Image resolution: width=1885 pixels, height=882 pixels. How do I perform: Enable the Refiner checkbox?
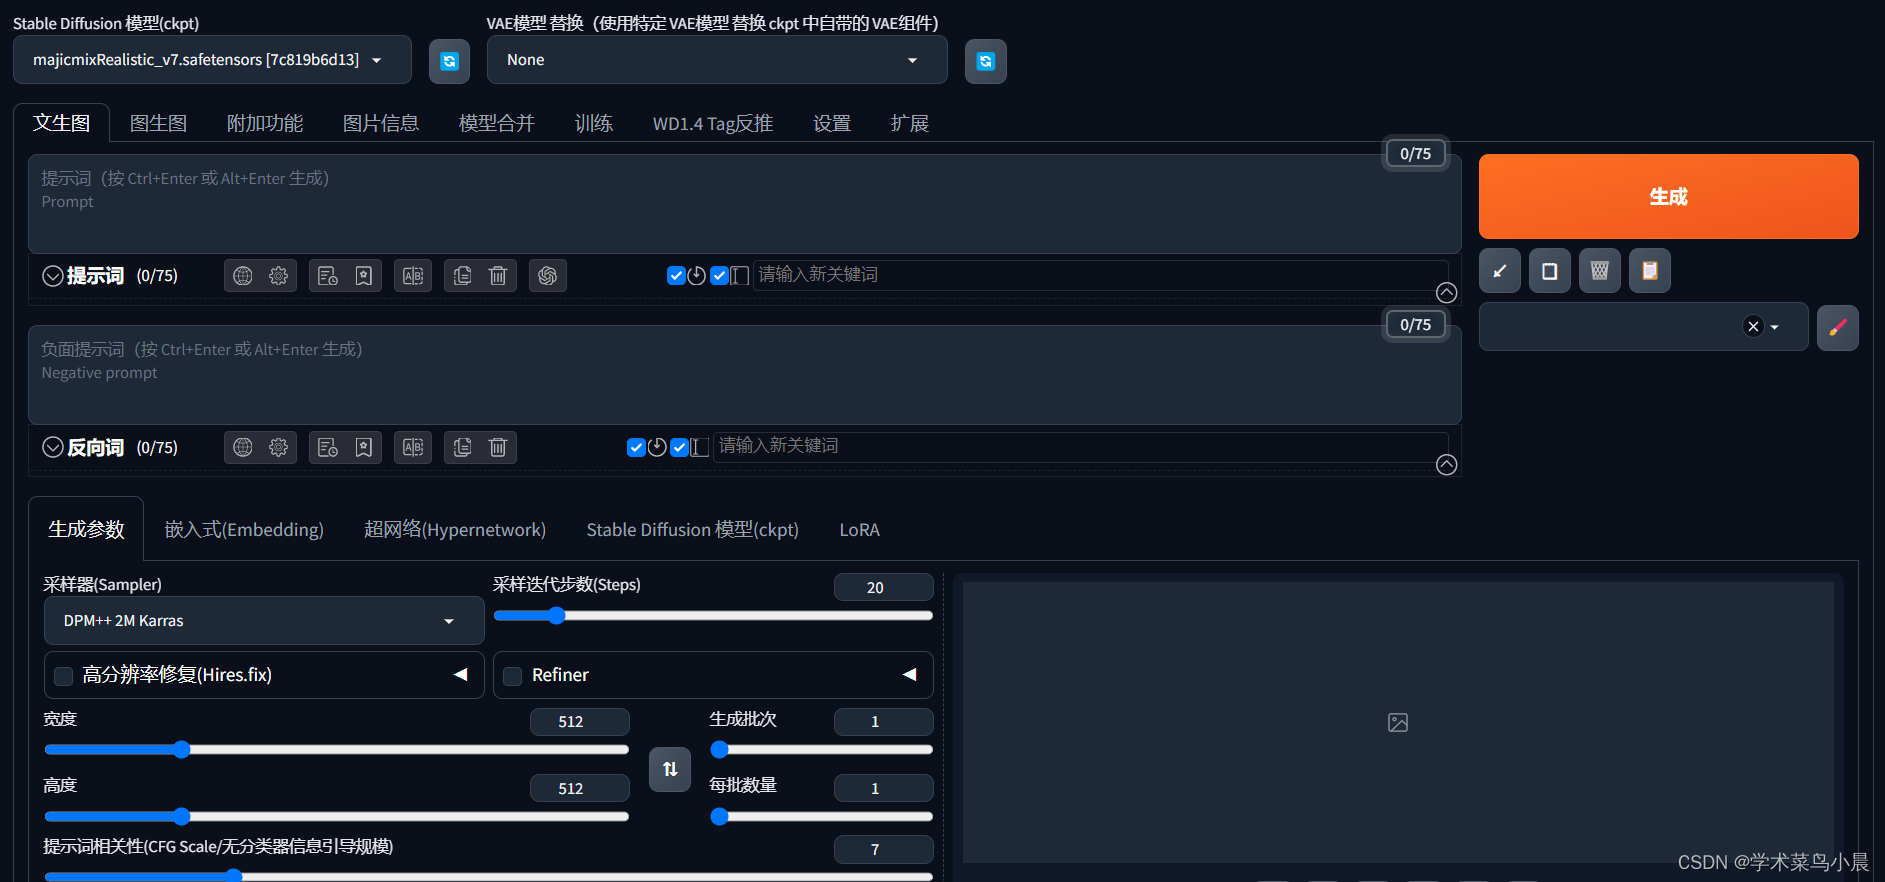pyautogui.click(x=513, y=676)
